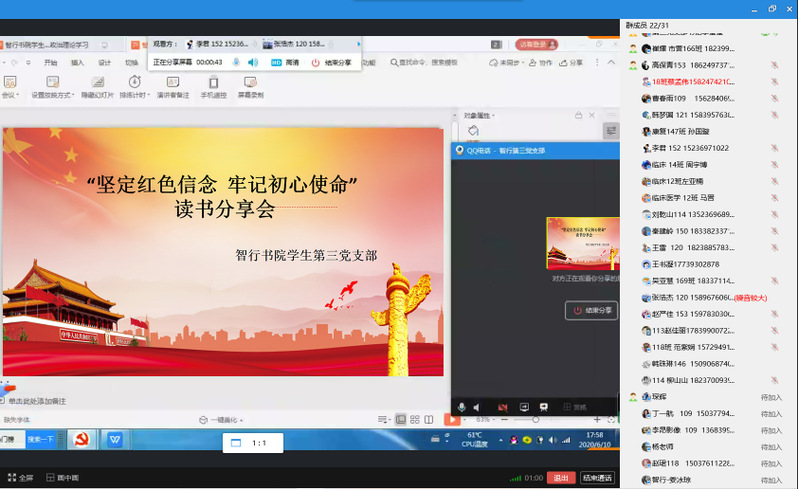Open the 设计 Design ribbon tab

(x=104, y=62)
